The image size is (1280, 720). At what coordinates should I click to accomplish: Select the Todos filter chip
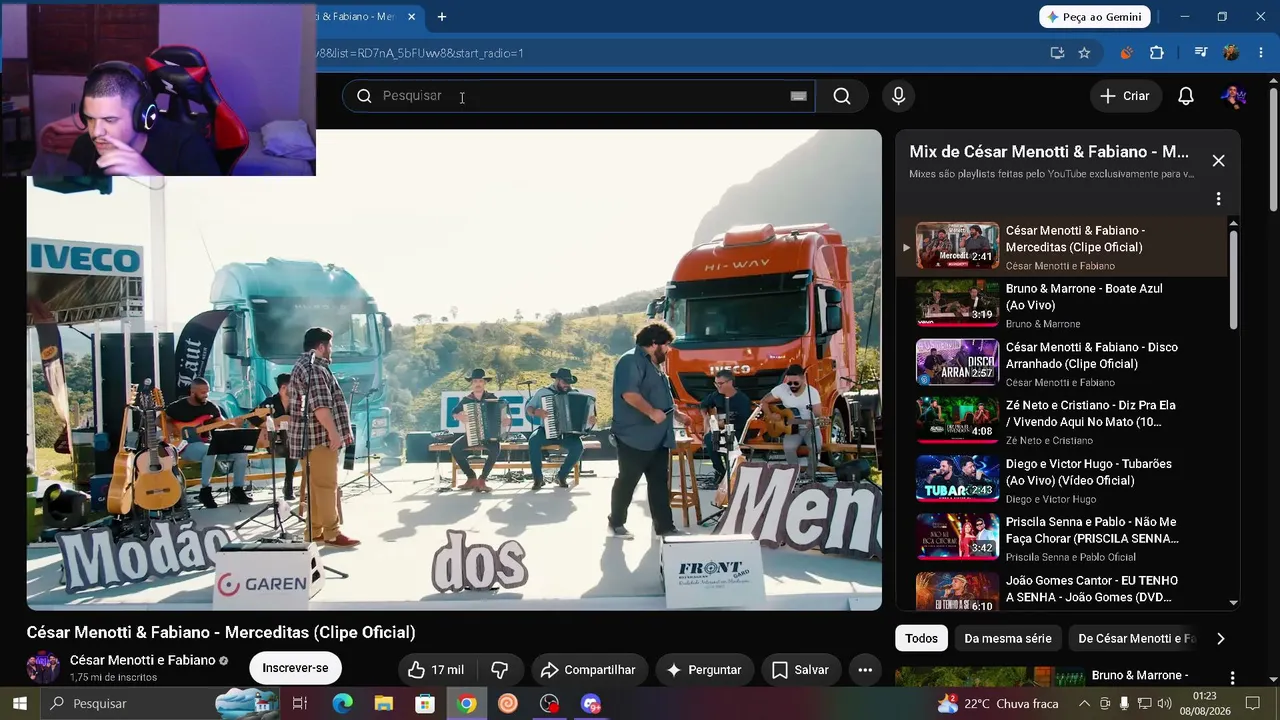(x=922, y=638)
